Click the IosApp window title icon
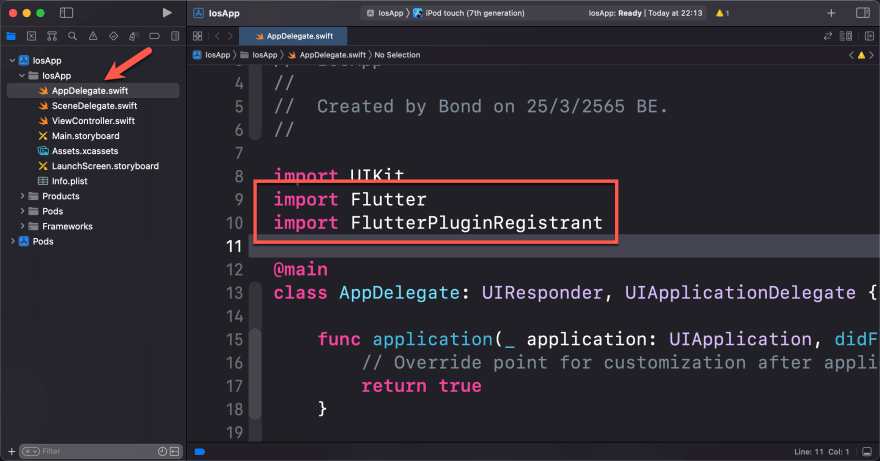 point(198,13)
